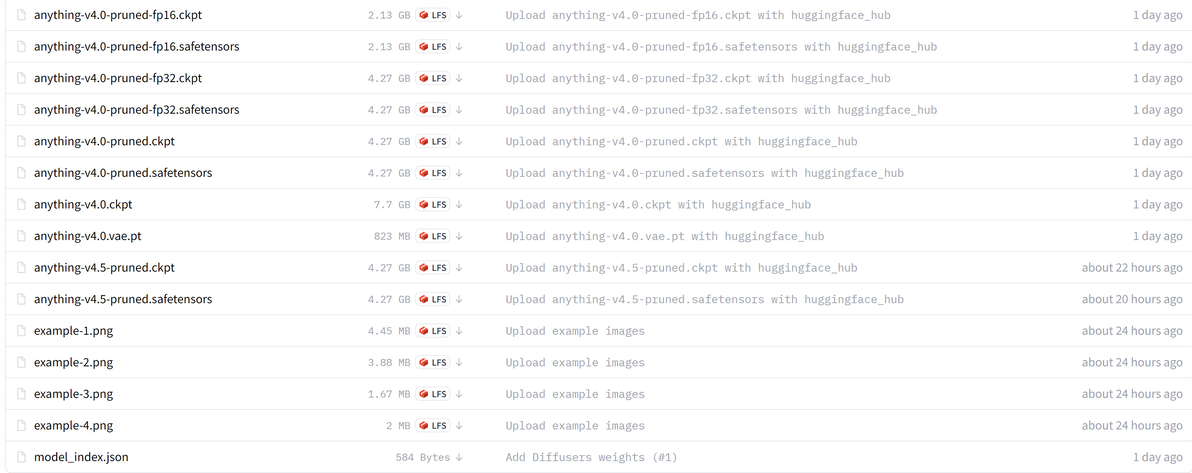
Task: View commit message for anything-v4.0.vae.pt upload
Action: click(x=664, y=236)
